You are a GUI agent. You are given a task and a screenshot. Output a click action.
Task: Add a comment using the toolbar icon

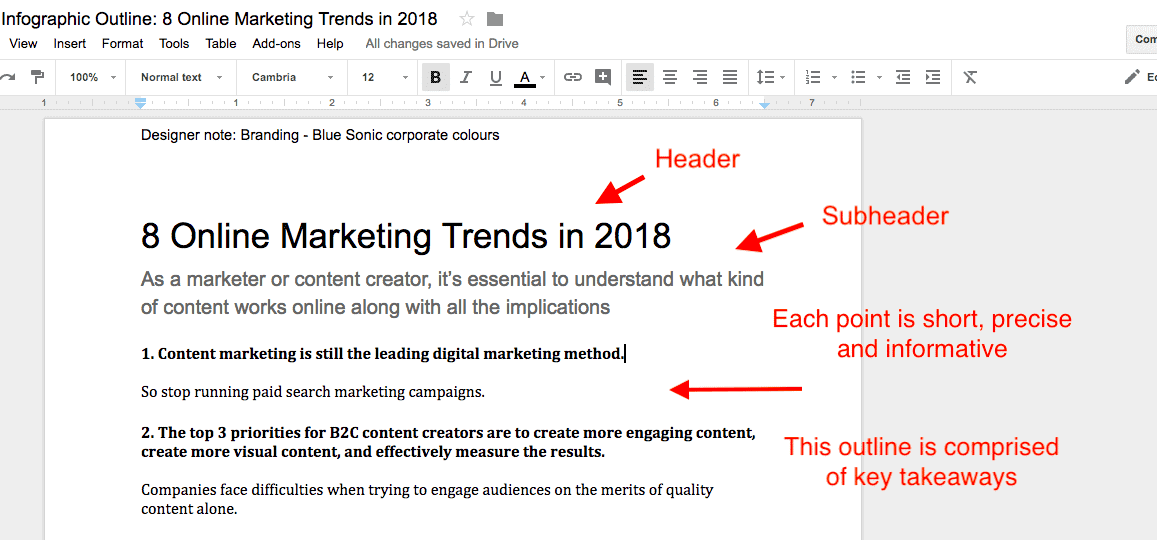tap(603, 77)
